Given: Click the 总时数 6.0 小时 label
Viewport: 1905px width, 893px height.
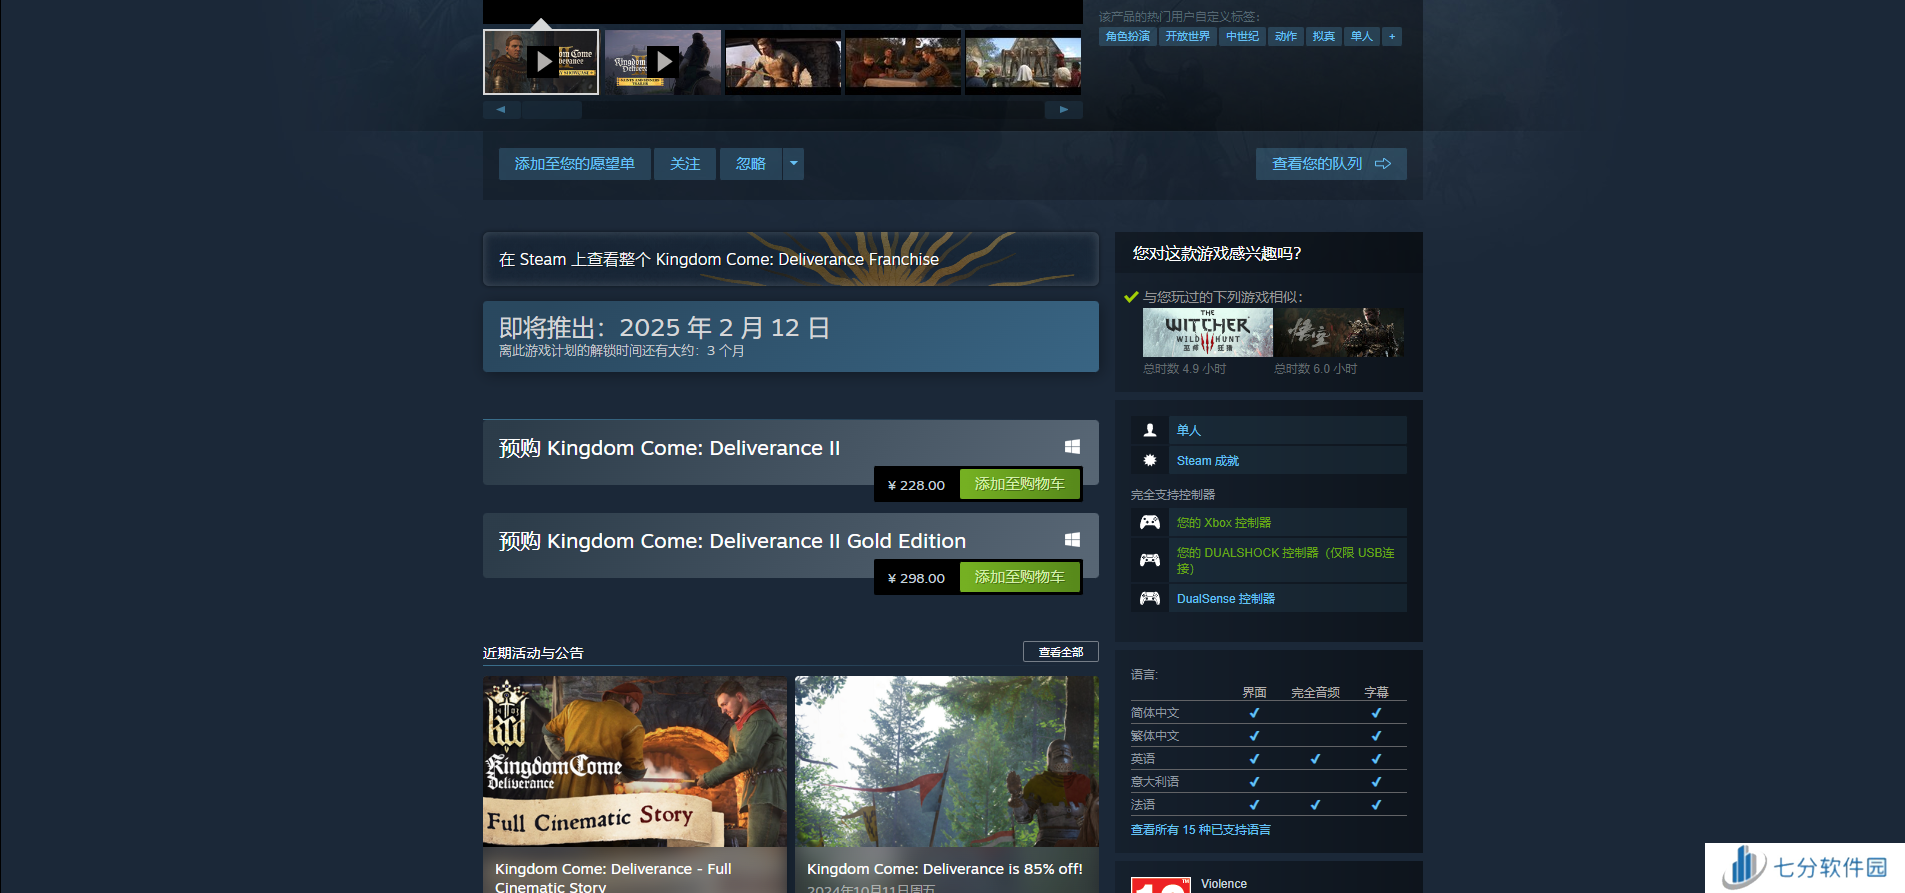Looking at the screenshot, I should click(x=1315, y=369).
